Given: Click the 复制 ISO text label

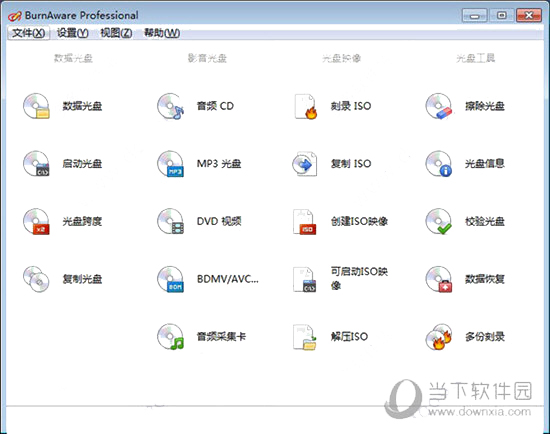Looking at the screenshot, I should [351, 163].
